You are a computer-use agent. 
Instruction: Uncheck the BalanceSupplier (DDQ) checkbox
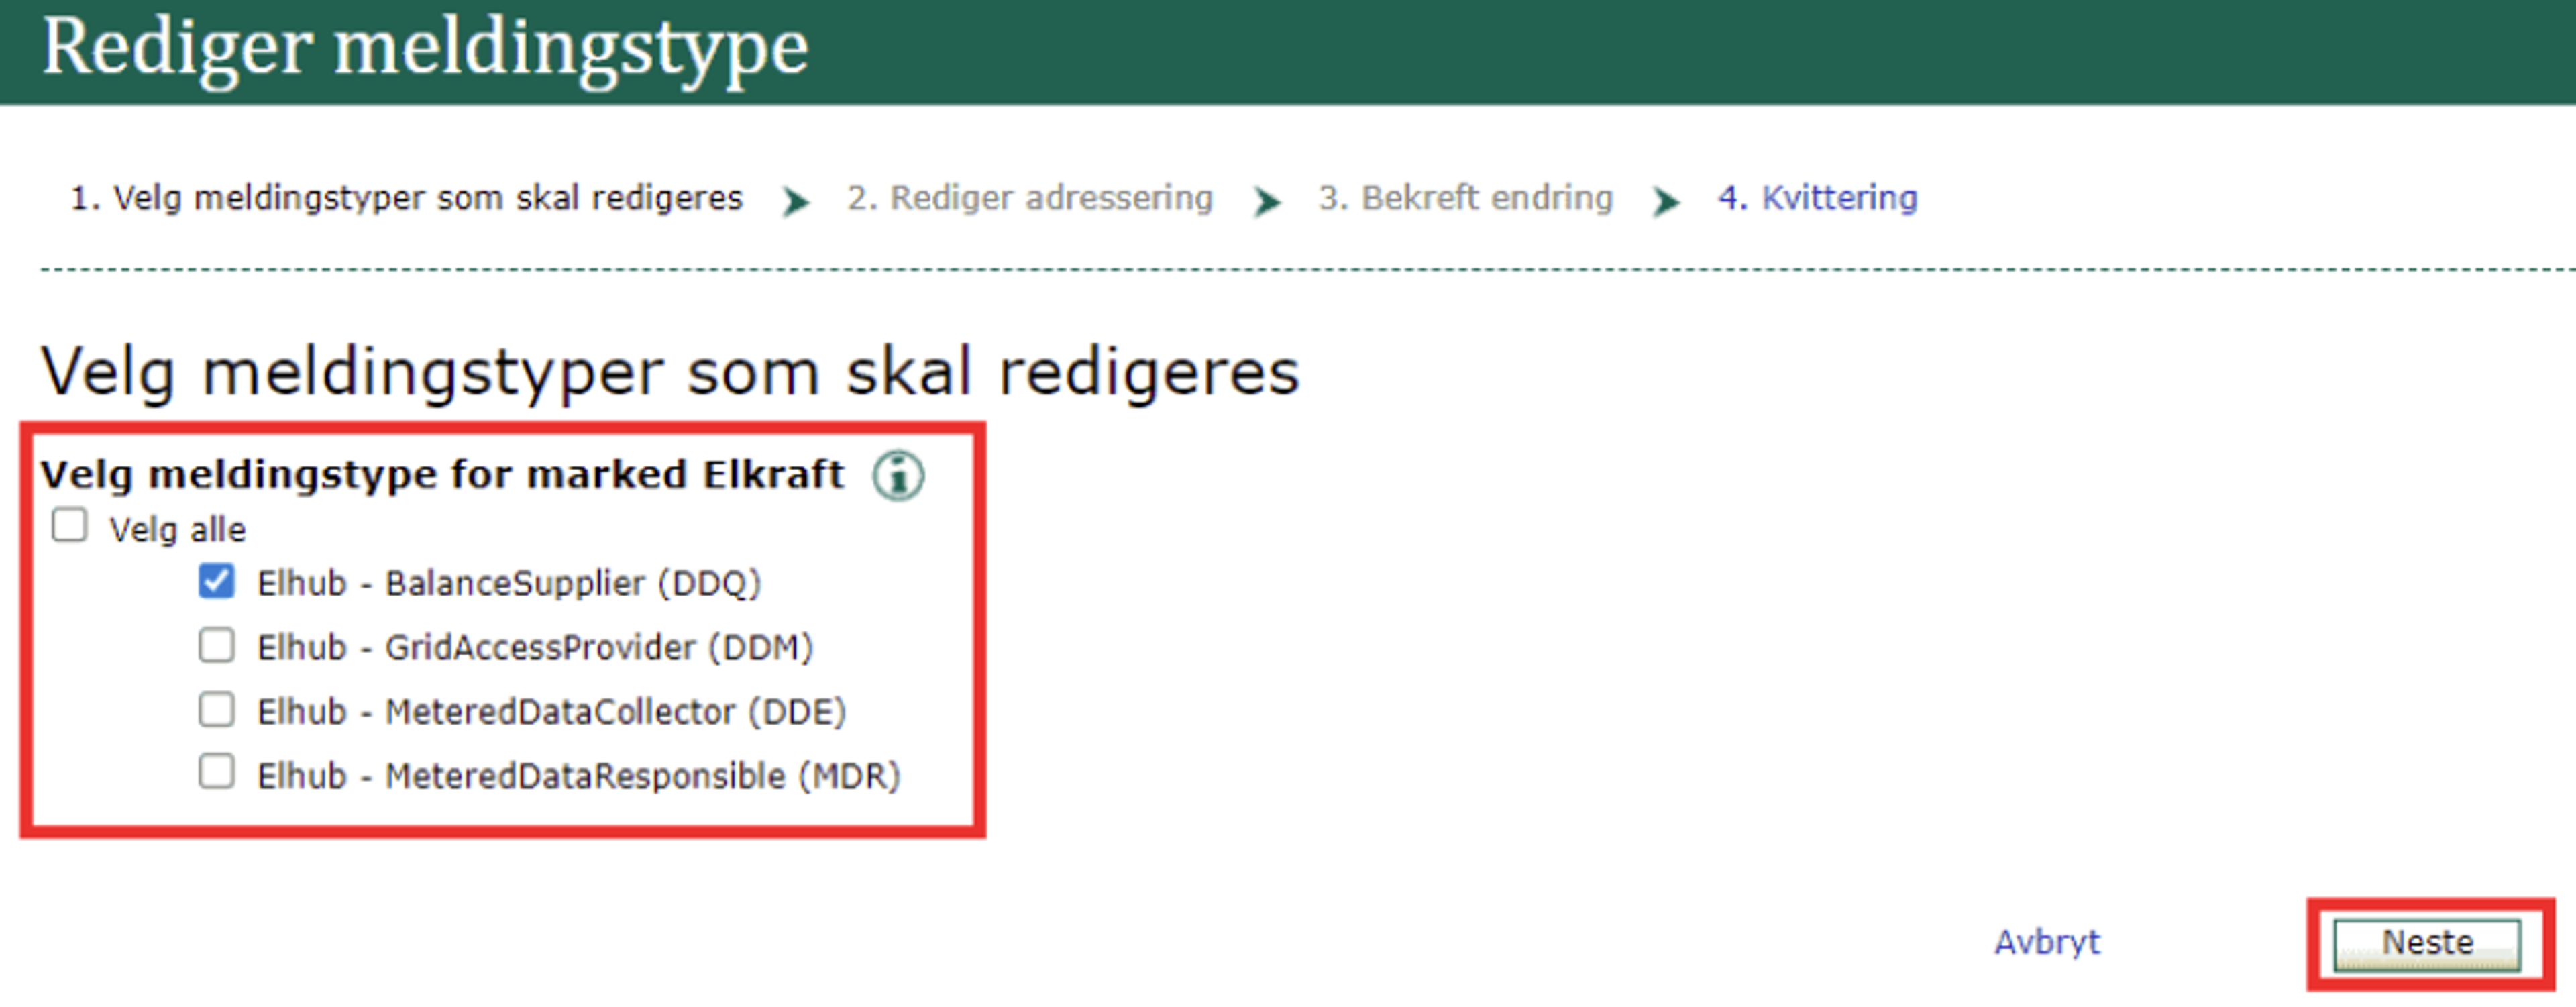(216, 581)
